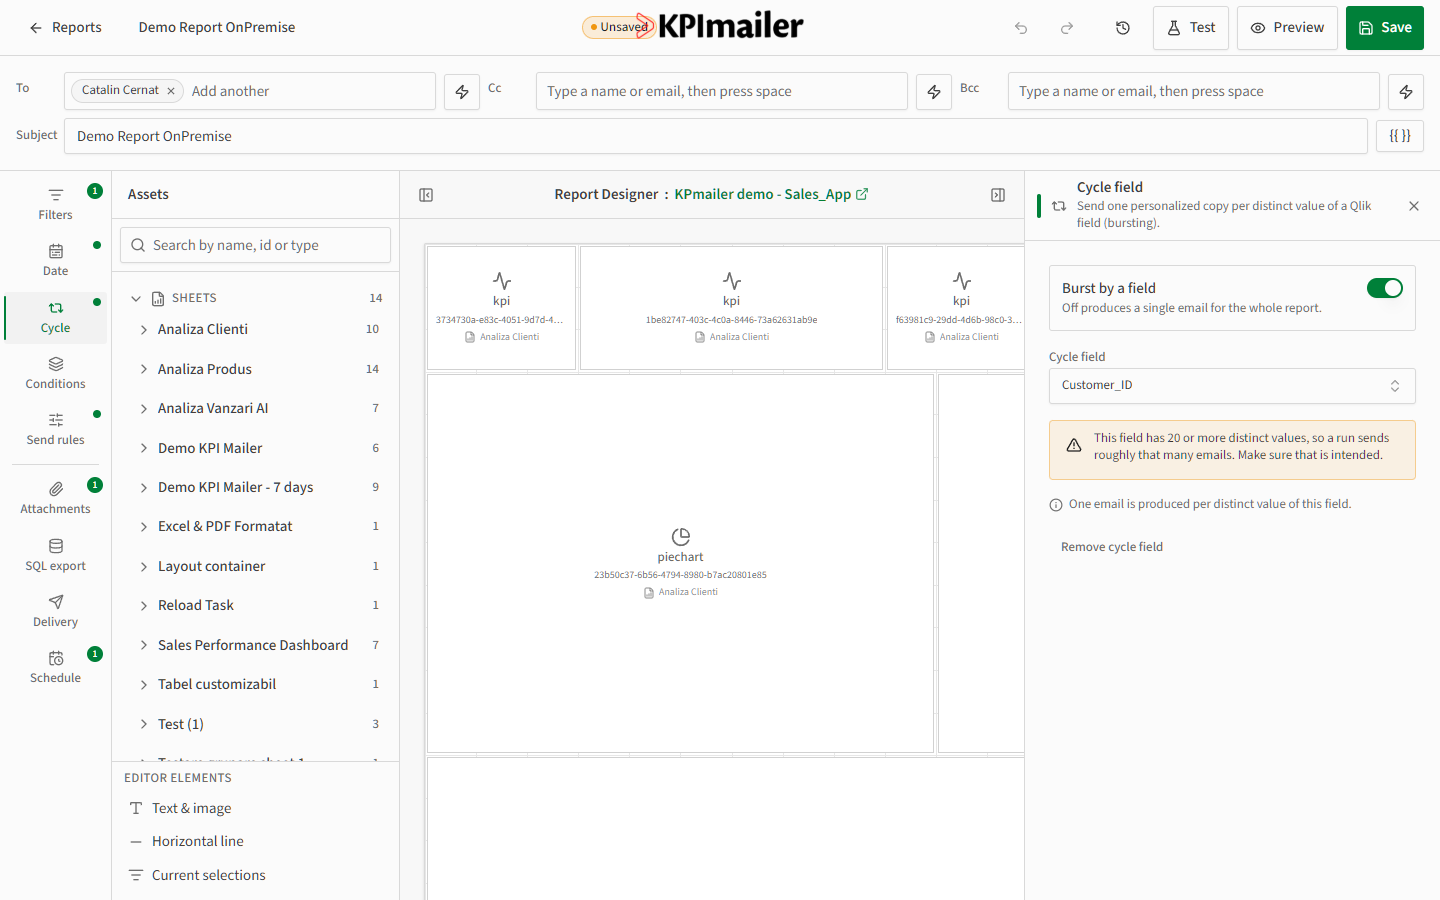Click Remove cycle field
The width and height of the screenshot is (1440, 900).
point(1112,547)
